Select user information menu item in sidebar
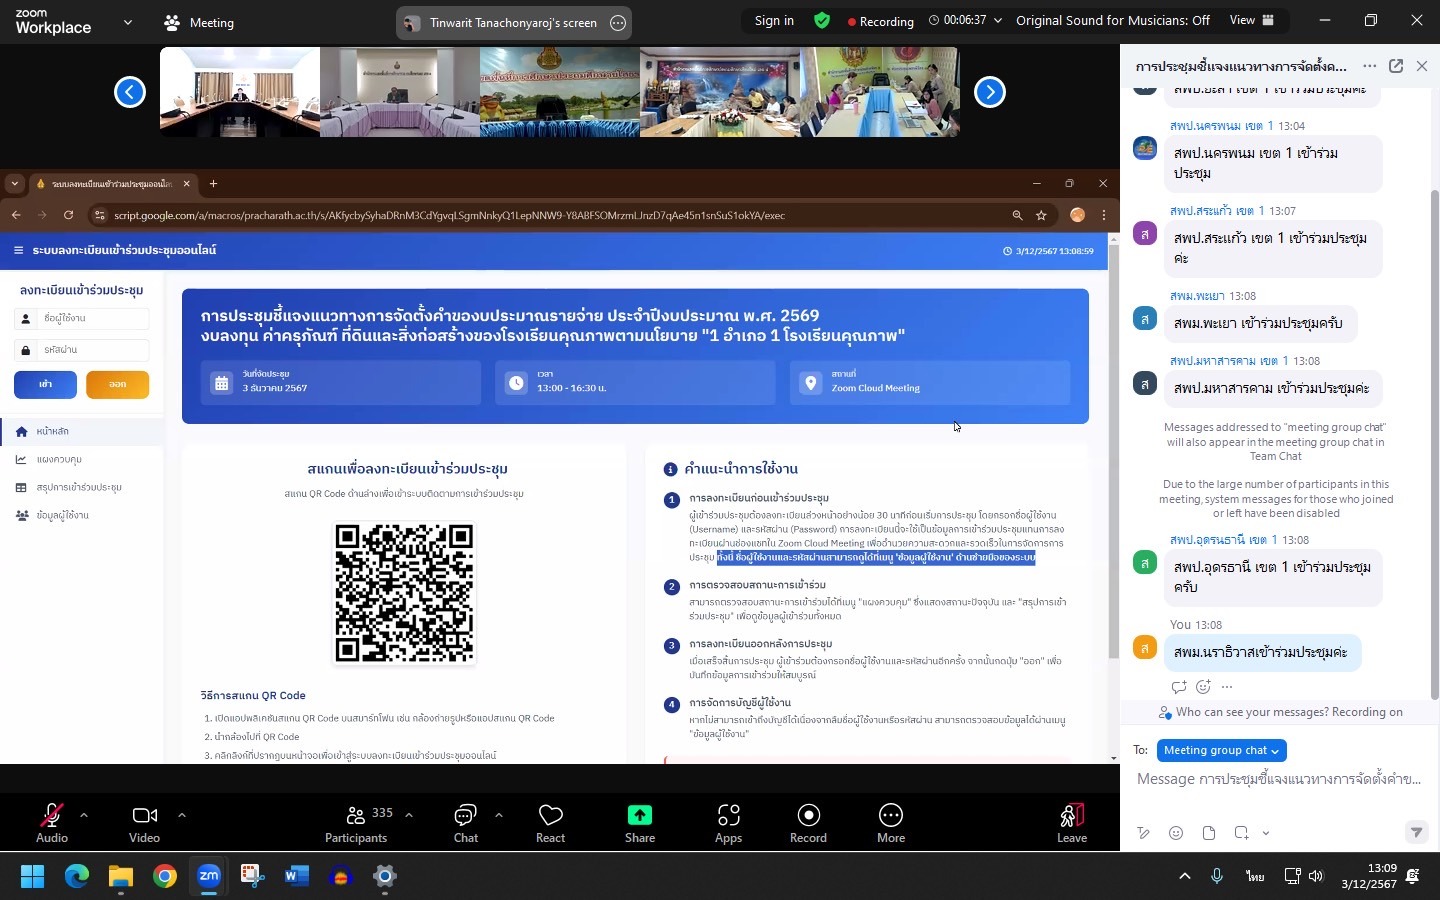The width and height of the screenshot is (1440, 900). (x=82, y=515)
